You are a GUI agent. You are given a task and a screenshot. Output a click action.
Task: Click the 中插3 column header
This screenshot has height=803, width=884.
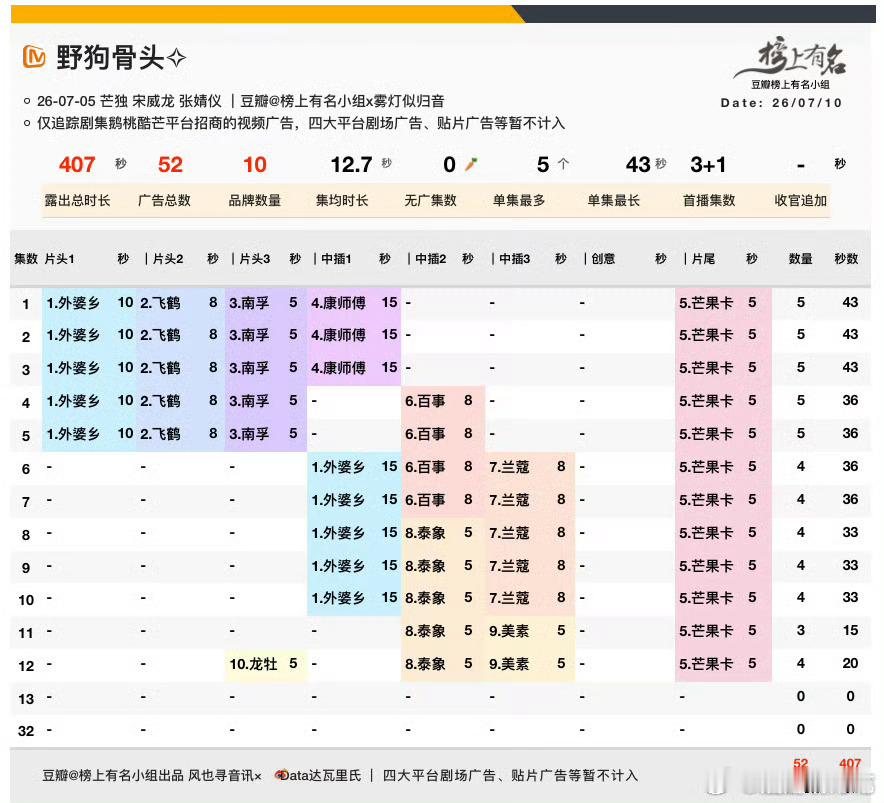[515, 259]
